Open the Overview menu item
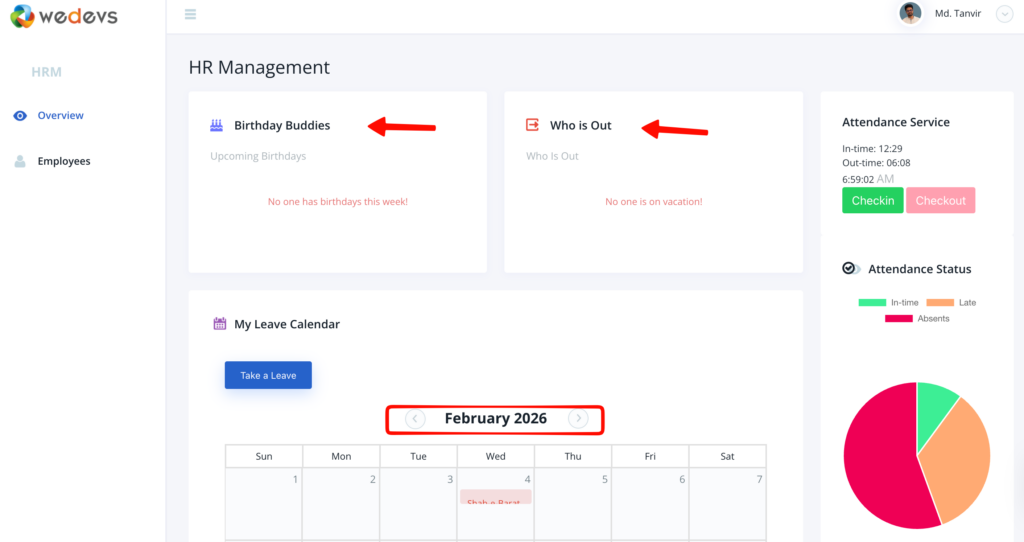 tap(61, 116)
